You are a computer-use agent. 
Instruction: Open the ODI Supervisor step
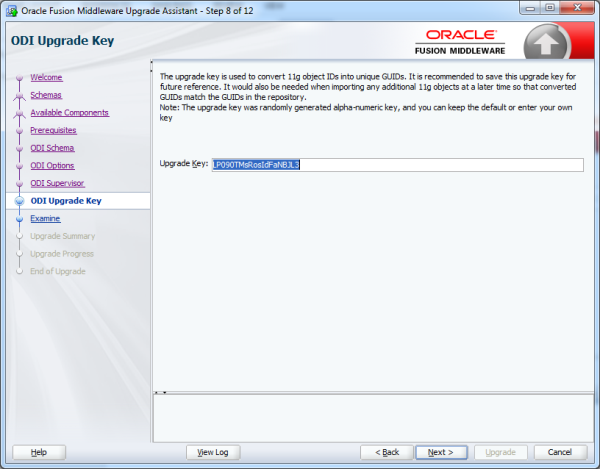click(x=57, y=183)
